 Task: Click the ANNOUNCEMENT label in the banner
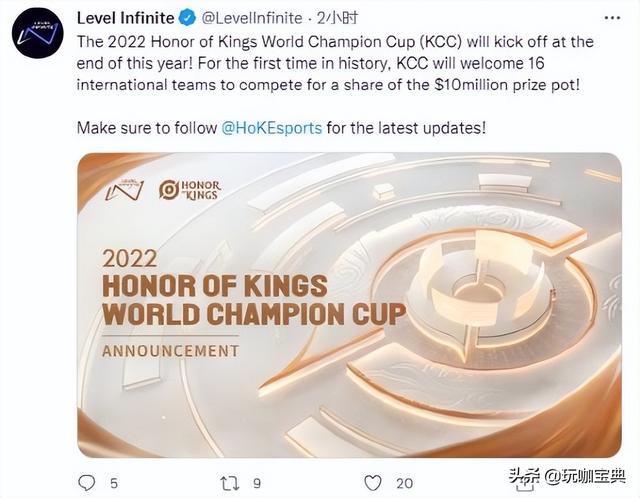[x=170, y=351]
